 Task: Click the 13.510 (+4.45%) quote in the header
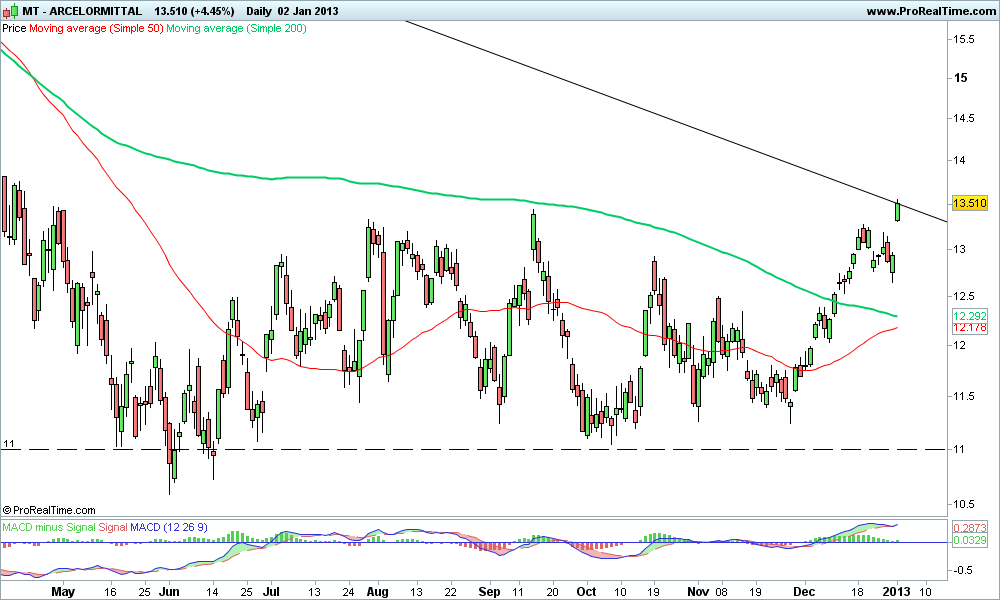point(195,11)
